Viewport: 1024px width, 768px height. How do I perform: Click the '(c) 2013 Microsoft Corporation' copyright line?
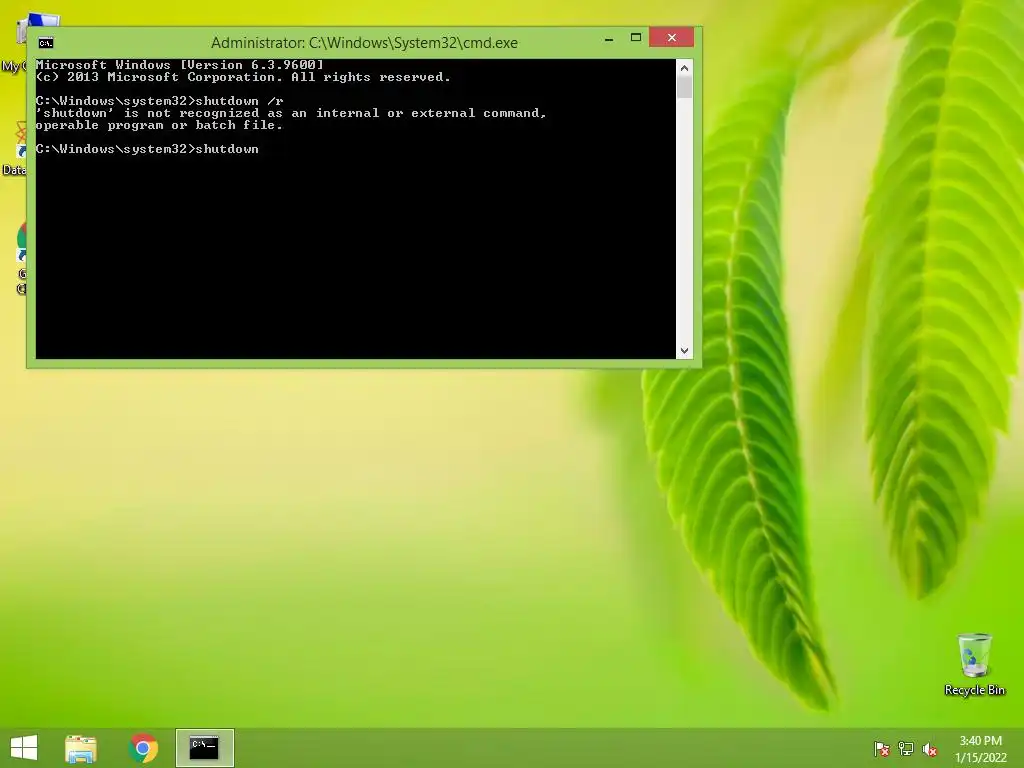click(x=243, y=77)
